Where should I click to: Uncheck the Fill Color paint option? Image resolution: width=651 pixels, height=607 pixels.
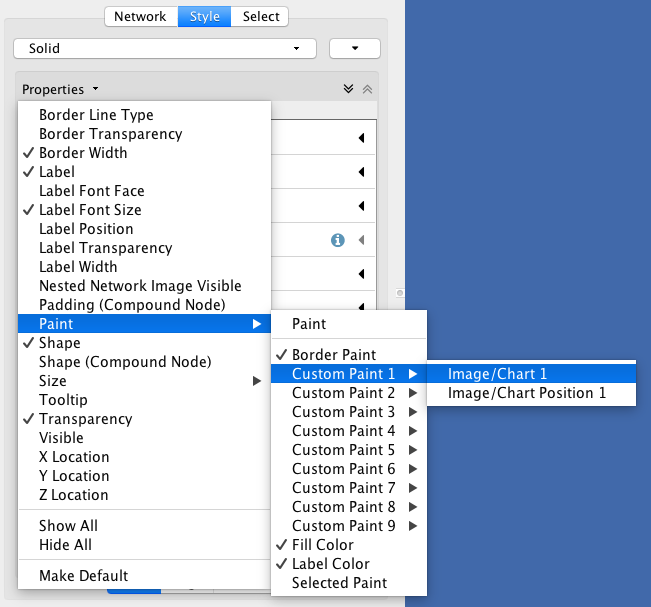[x=322, y=545]
